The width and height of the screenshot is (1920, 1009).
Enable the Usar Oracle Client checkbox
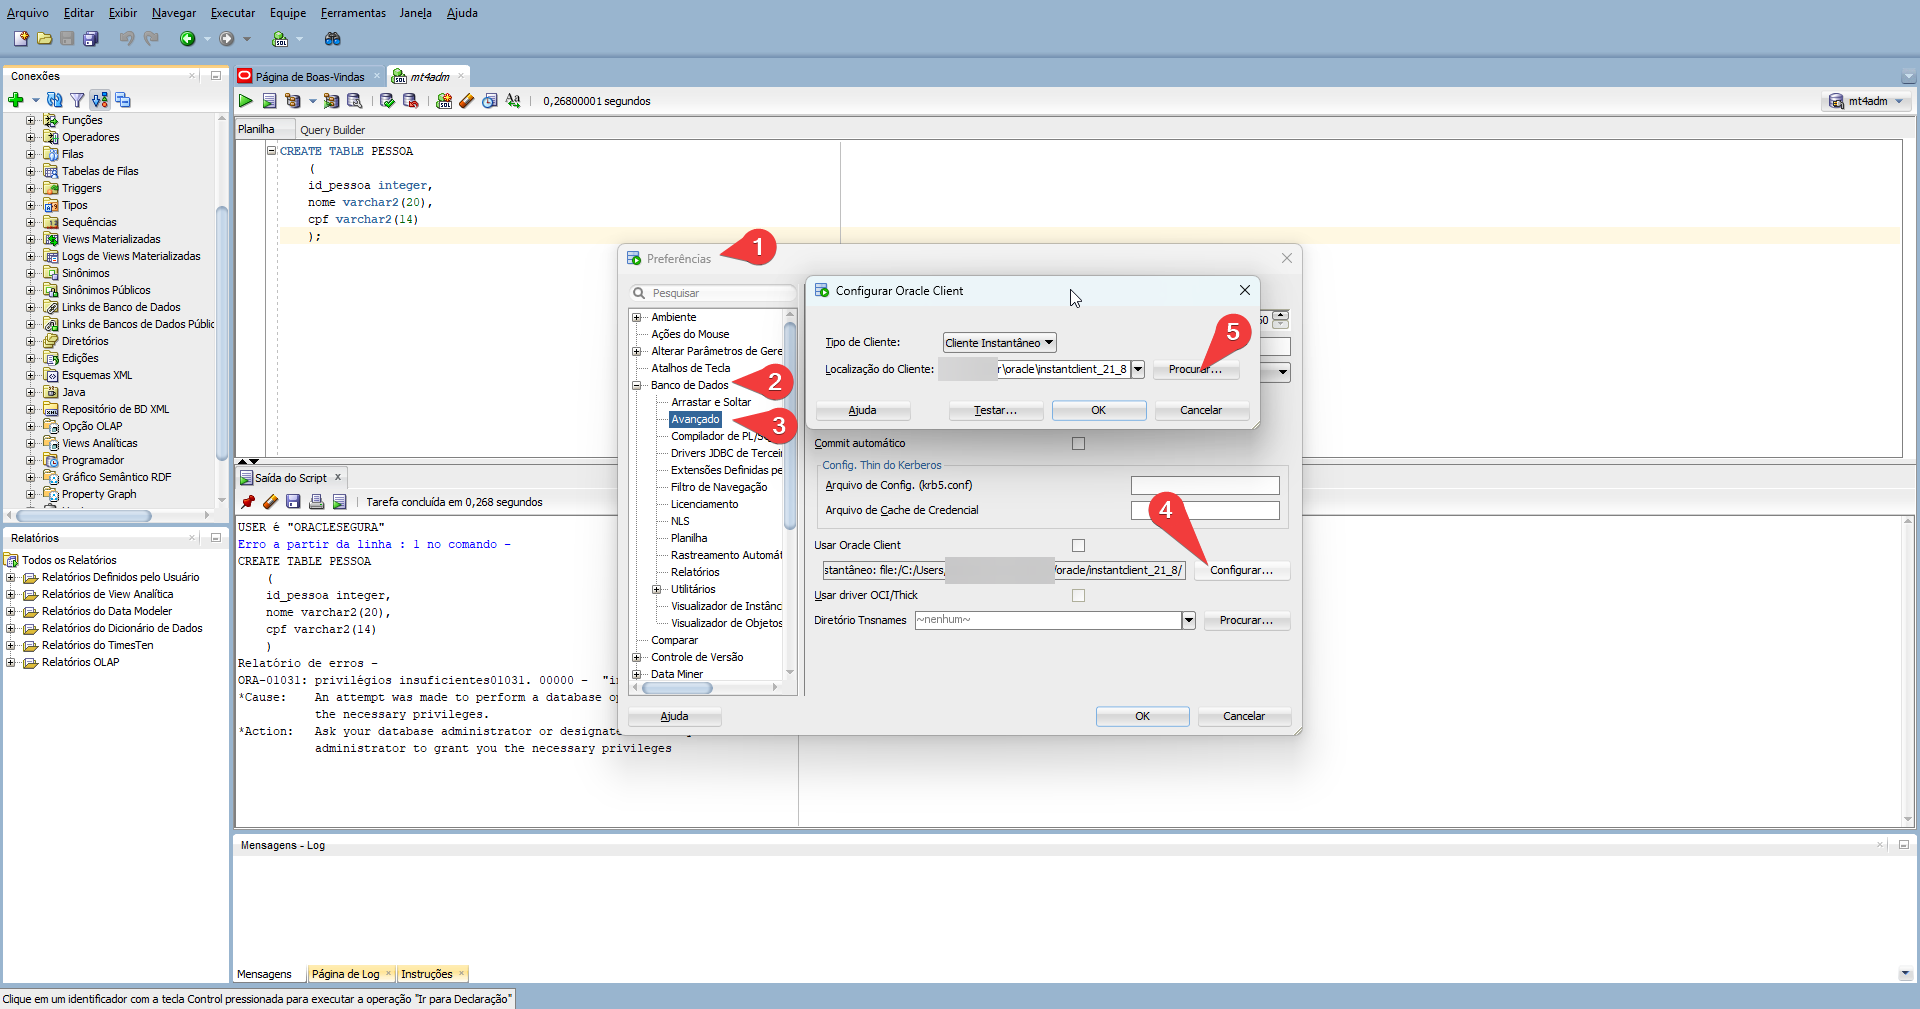pos(1078,546)
